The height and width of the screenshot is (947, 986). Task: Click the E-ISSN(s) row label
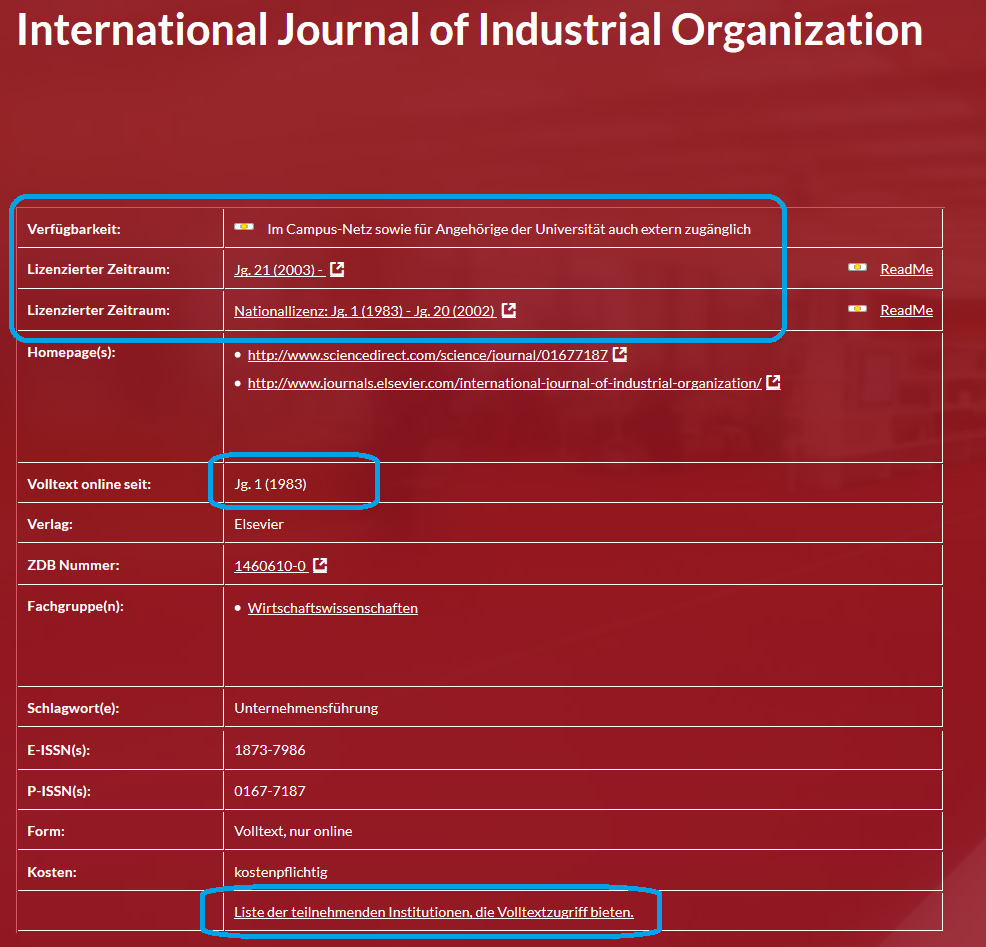pyautogui.click(x=58, y=750)
